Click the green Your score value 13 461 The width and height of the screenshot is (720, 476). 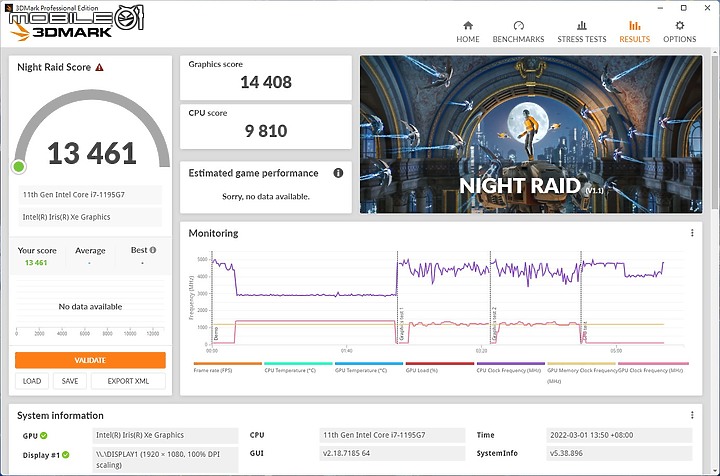click(36, 263)
